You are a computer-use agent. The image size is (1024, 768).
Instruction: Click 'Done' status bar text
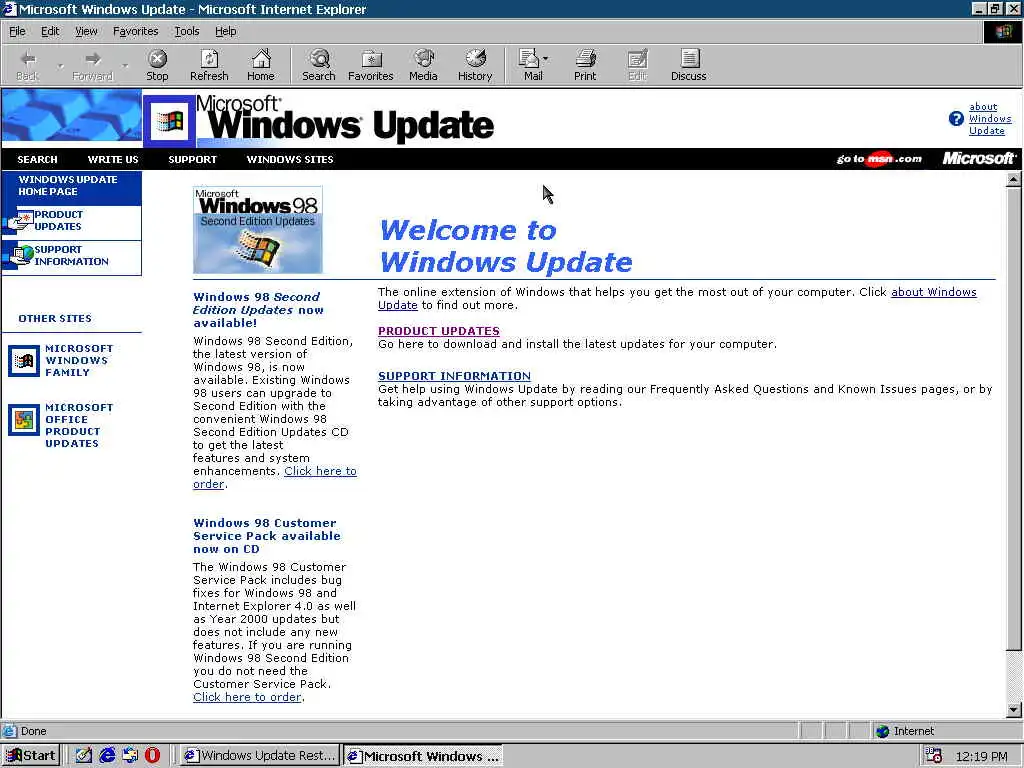pos(33,731)
